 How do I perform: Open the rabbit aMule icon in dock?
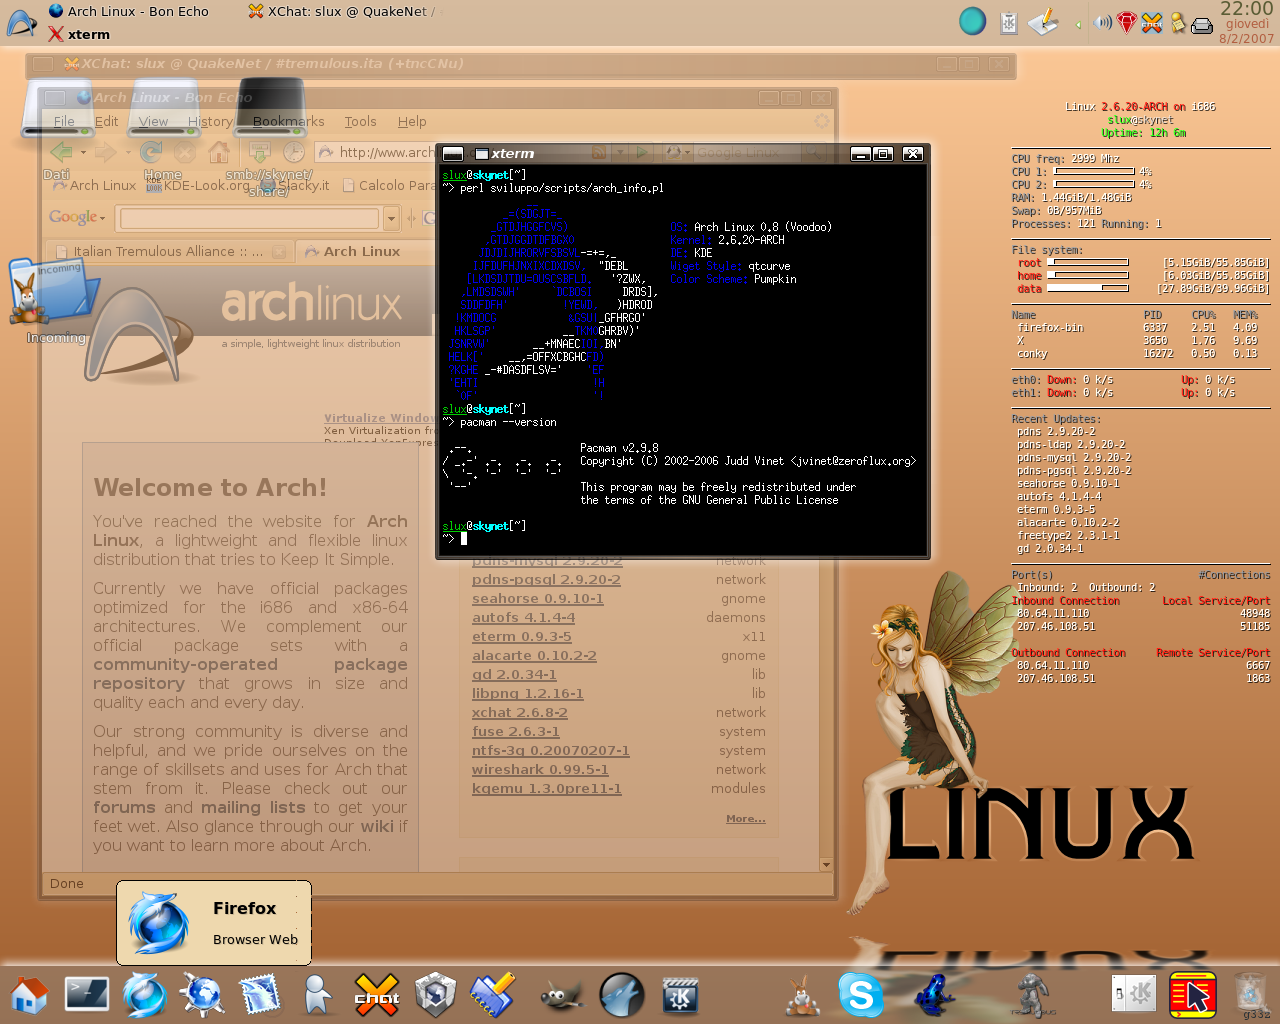tap(801, 995)
